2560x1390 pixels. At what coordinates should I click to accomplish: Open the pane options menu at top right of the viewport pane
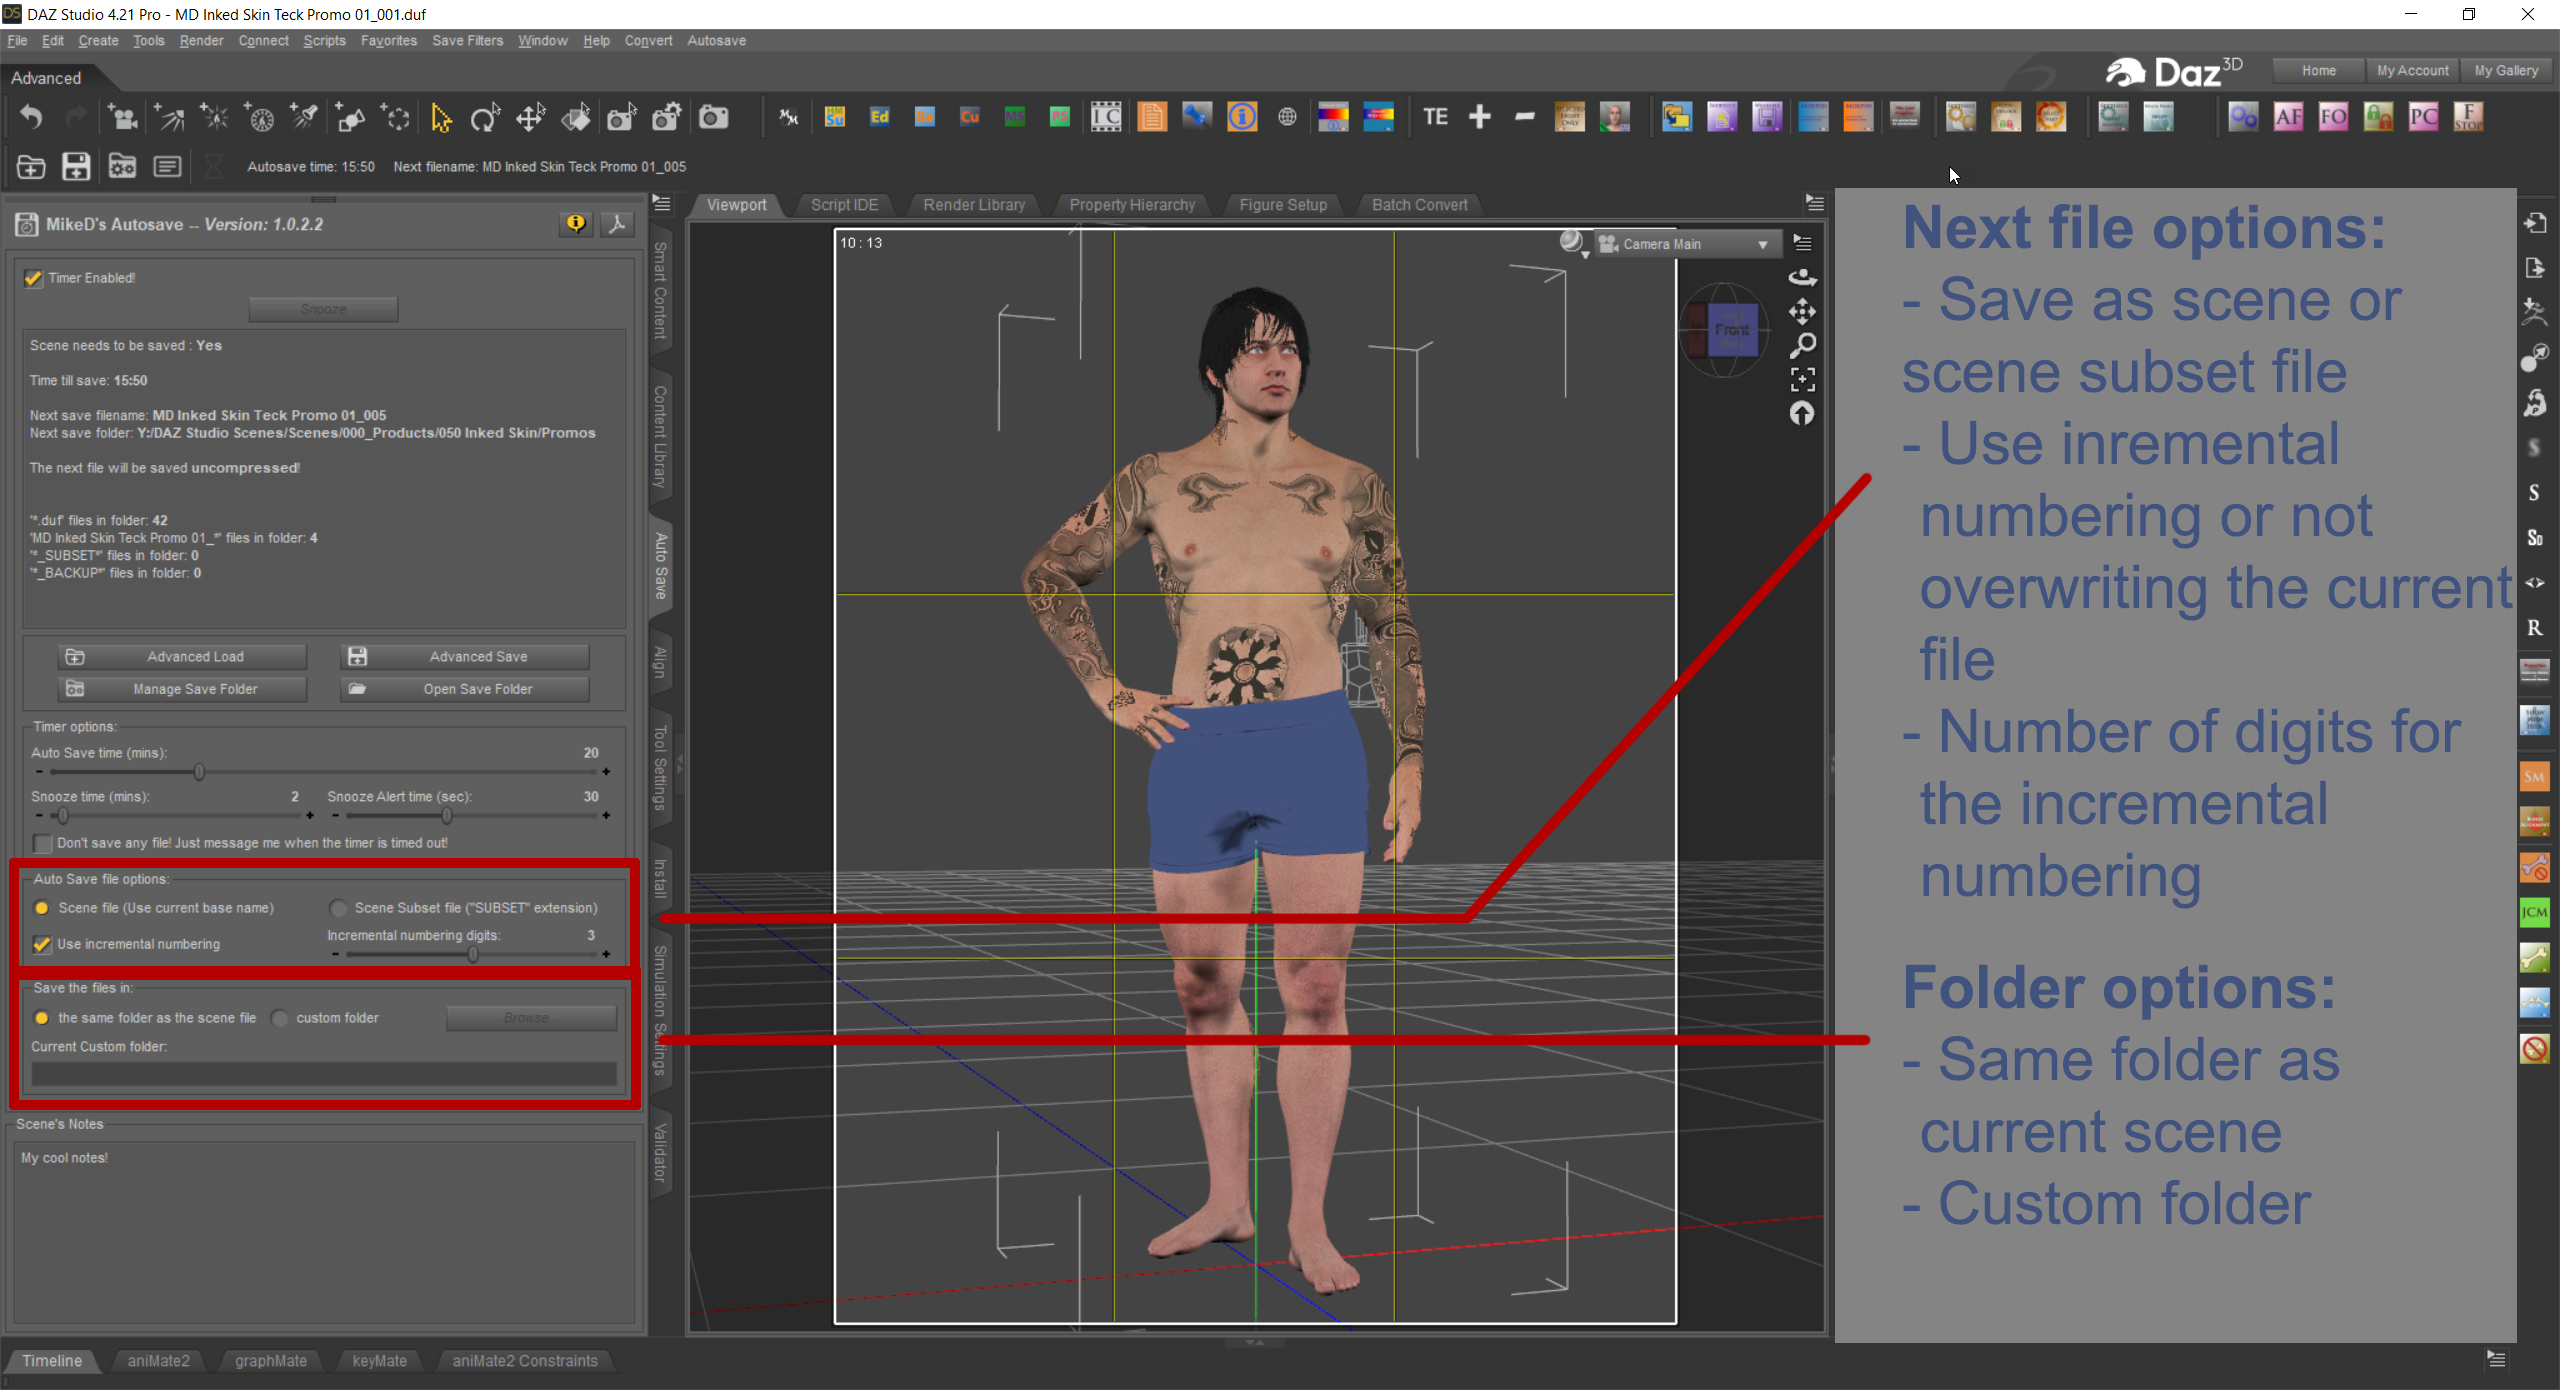tap(1815, 203)
